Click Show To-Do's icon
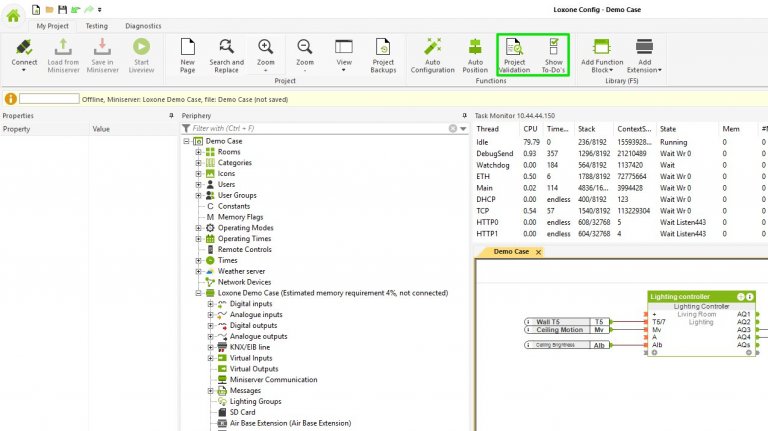Viewport: 768px width, 431px height. point(553,47)
